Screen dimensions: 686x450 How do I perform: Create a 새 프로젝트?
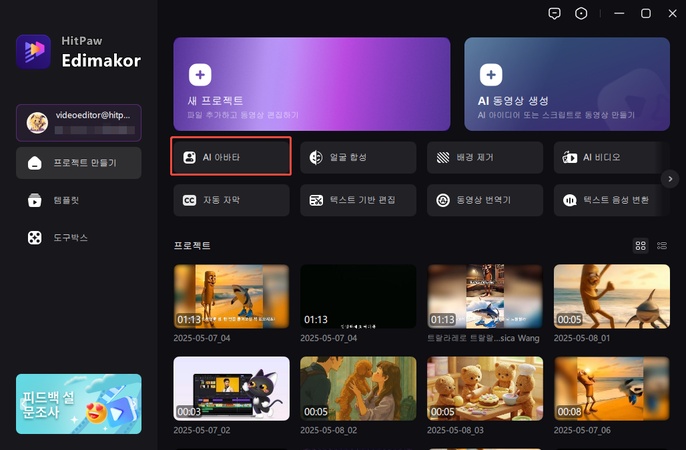coord(312,84)
